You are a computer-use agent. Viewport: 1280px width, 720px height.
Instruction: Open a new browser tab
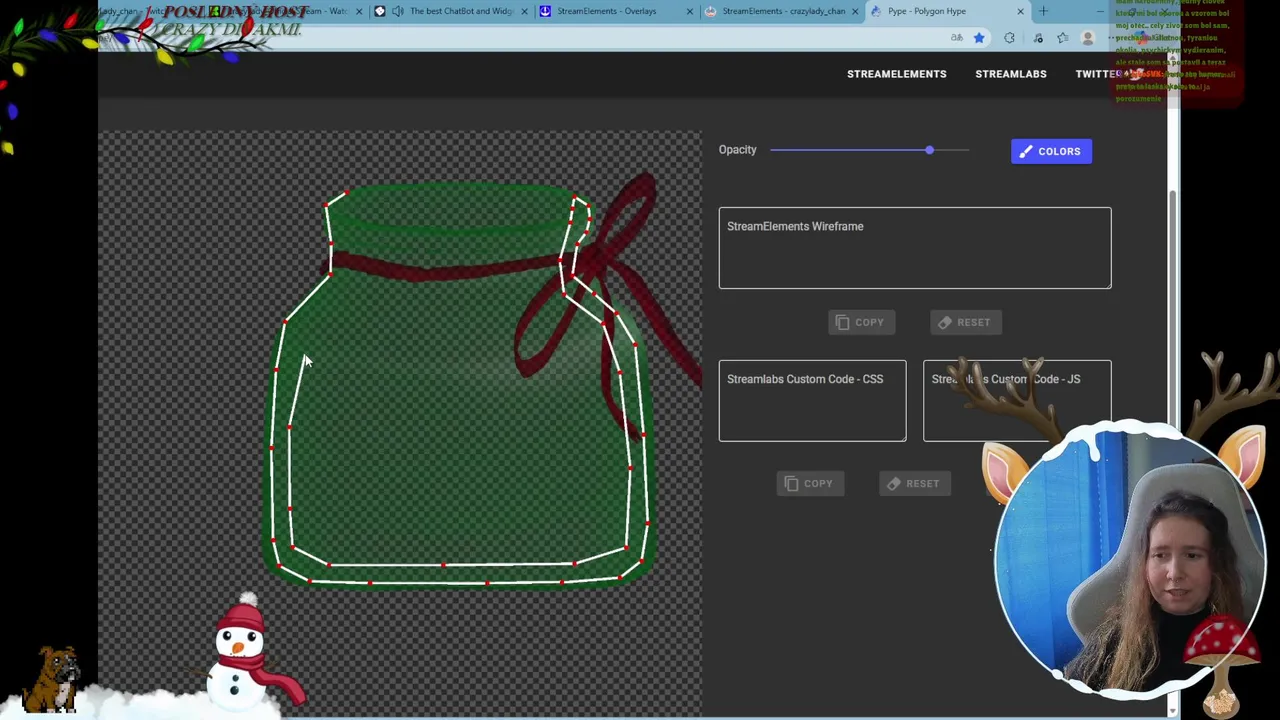click(x=1043, y=11)
